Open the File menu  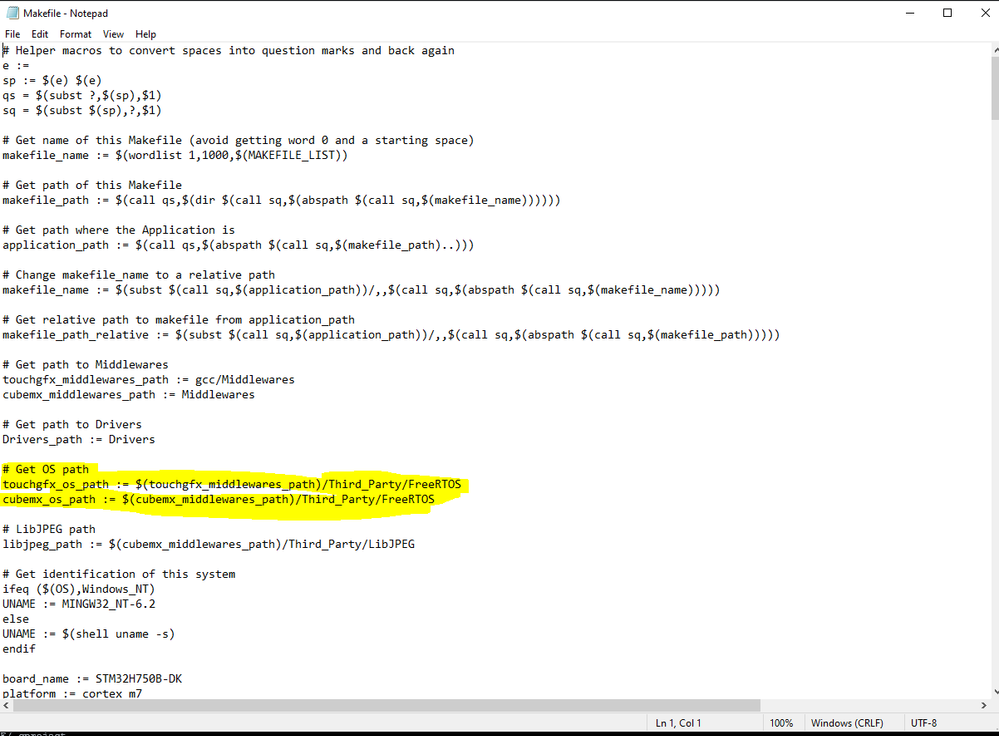[12, 34]
